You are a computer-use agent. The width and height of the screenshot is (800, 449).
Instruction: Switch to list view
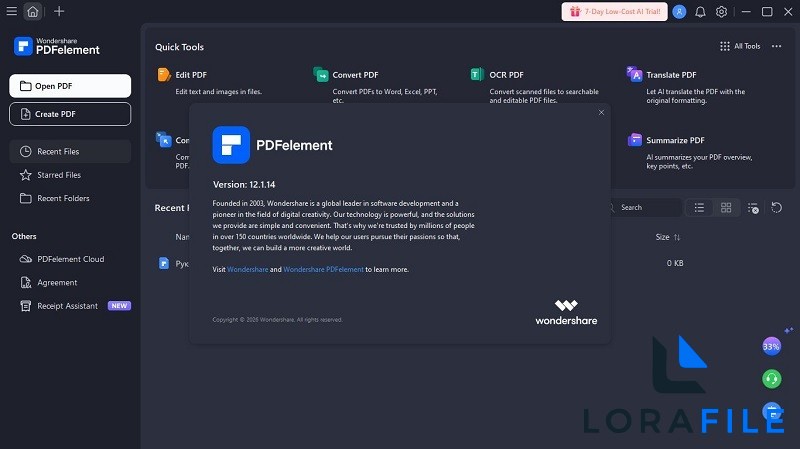click(x=699, y=208)
